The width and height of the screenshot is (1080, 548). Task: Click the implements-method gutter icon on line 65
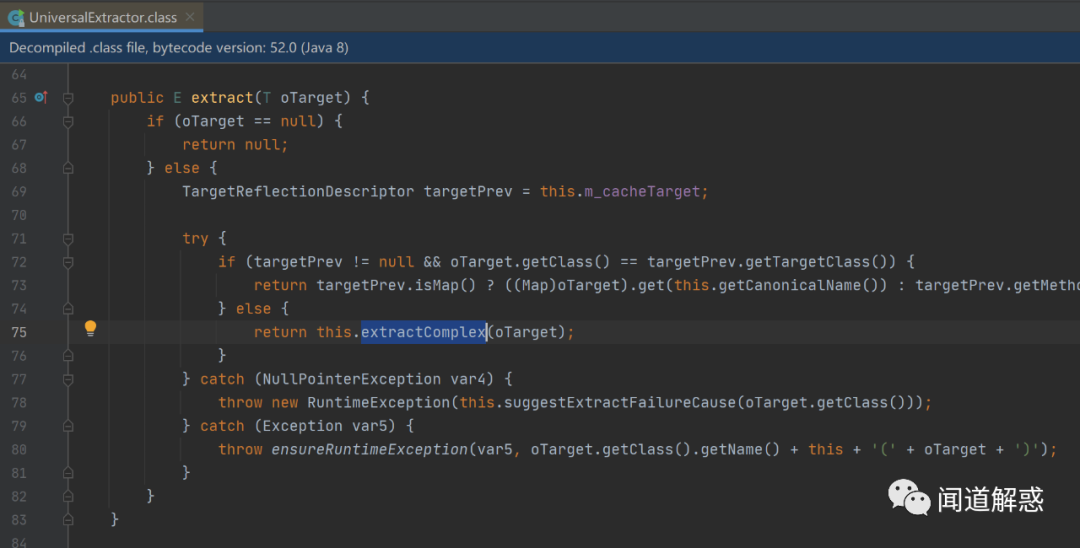click(41, 97)
